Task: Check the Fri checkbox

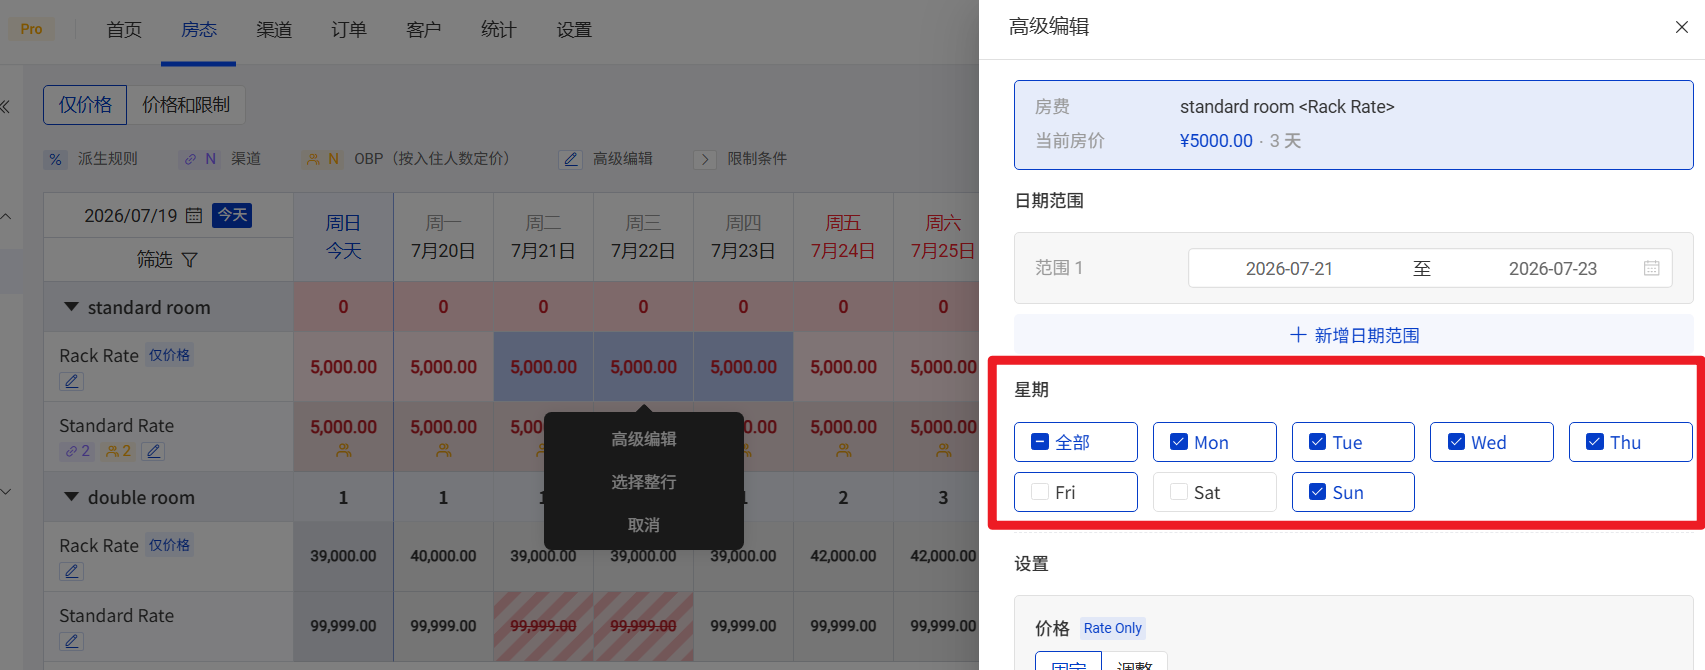Action: [1040, 492]
